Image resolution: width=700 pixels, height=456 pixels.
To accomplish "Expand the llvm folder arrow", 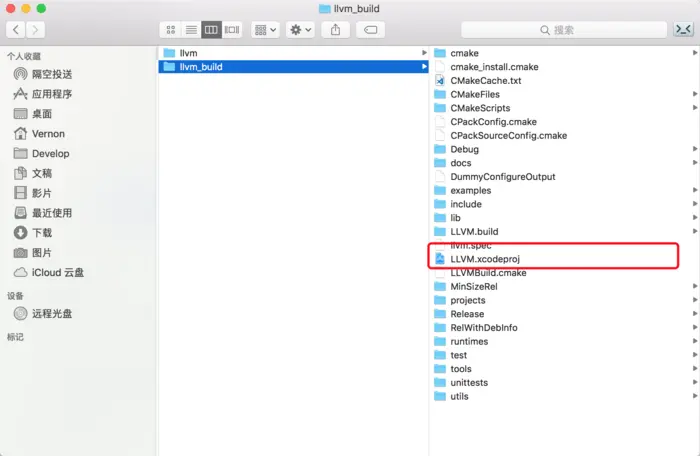I will pyautogui.click(x=424, y=53).
